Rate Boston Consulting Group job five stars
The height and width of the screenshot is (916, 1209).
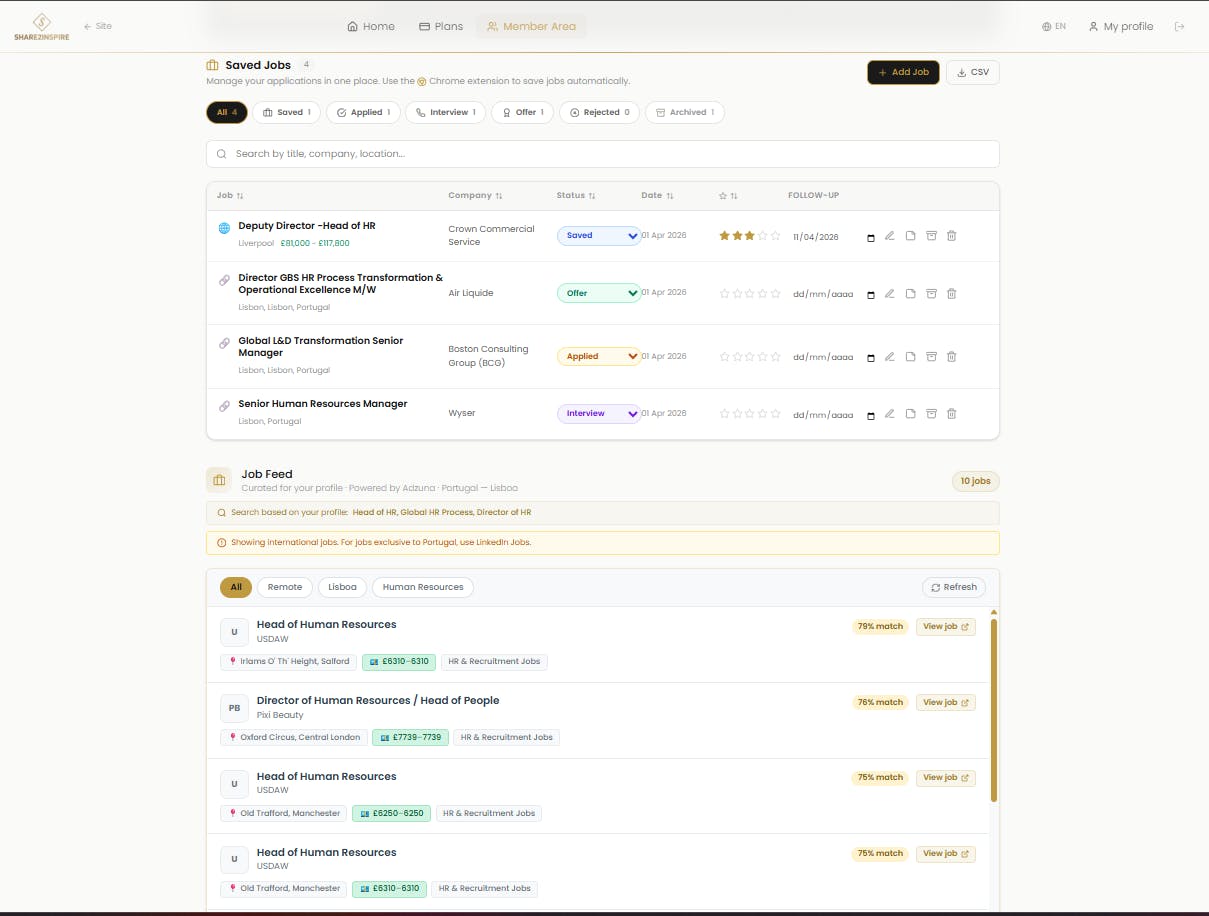(775, 356)
